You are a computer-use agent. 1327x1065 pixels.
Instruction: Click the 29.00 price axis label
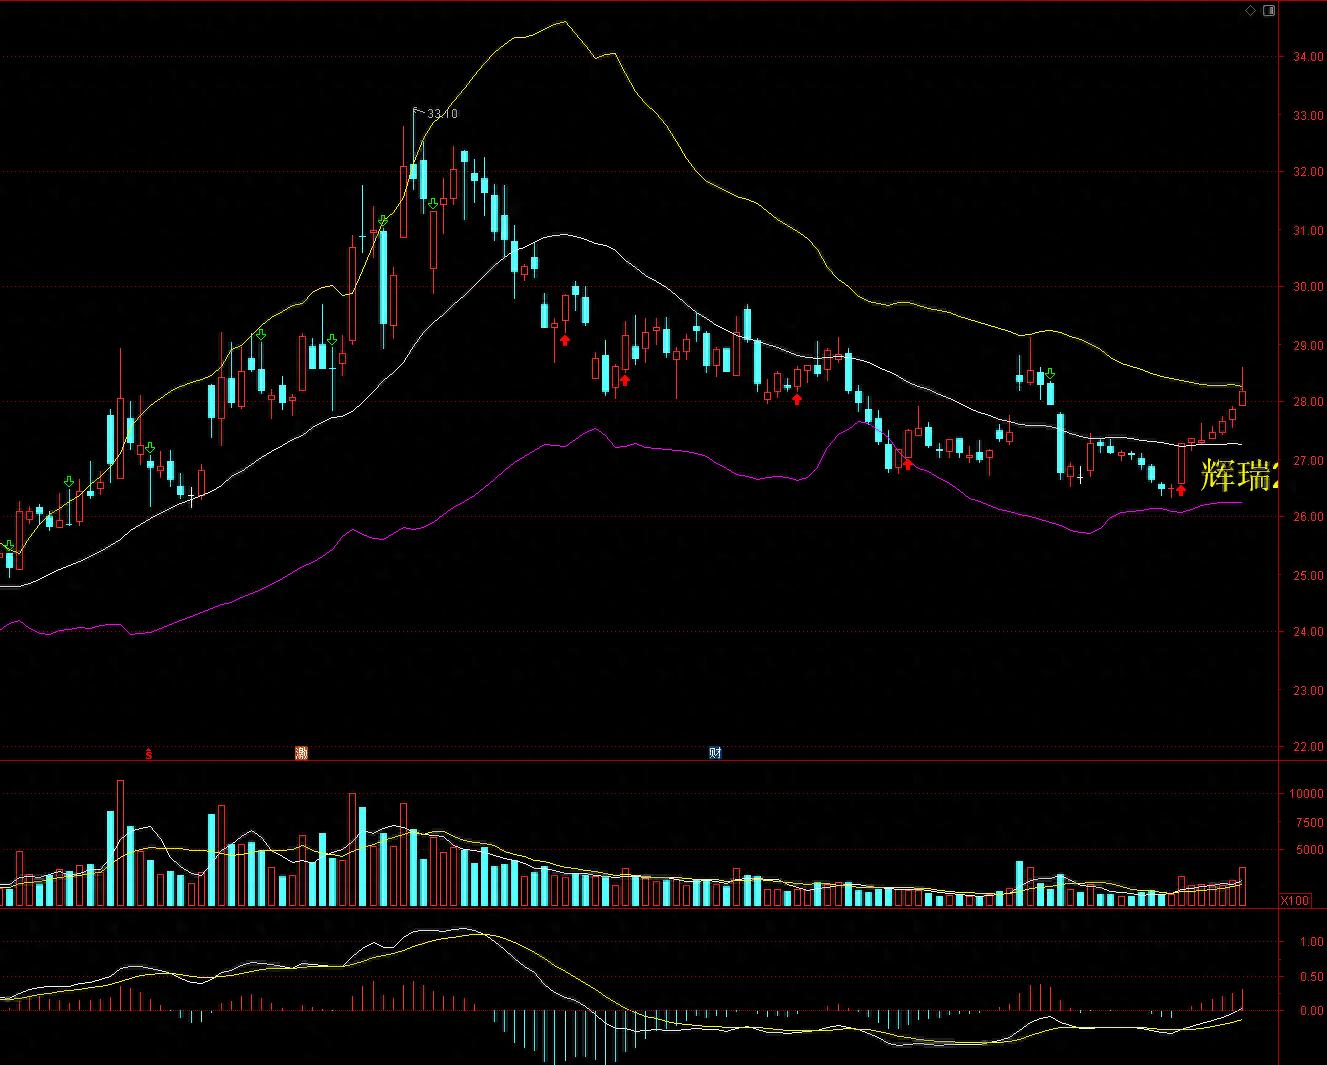click(x=1307, y=345)
